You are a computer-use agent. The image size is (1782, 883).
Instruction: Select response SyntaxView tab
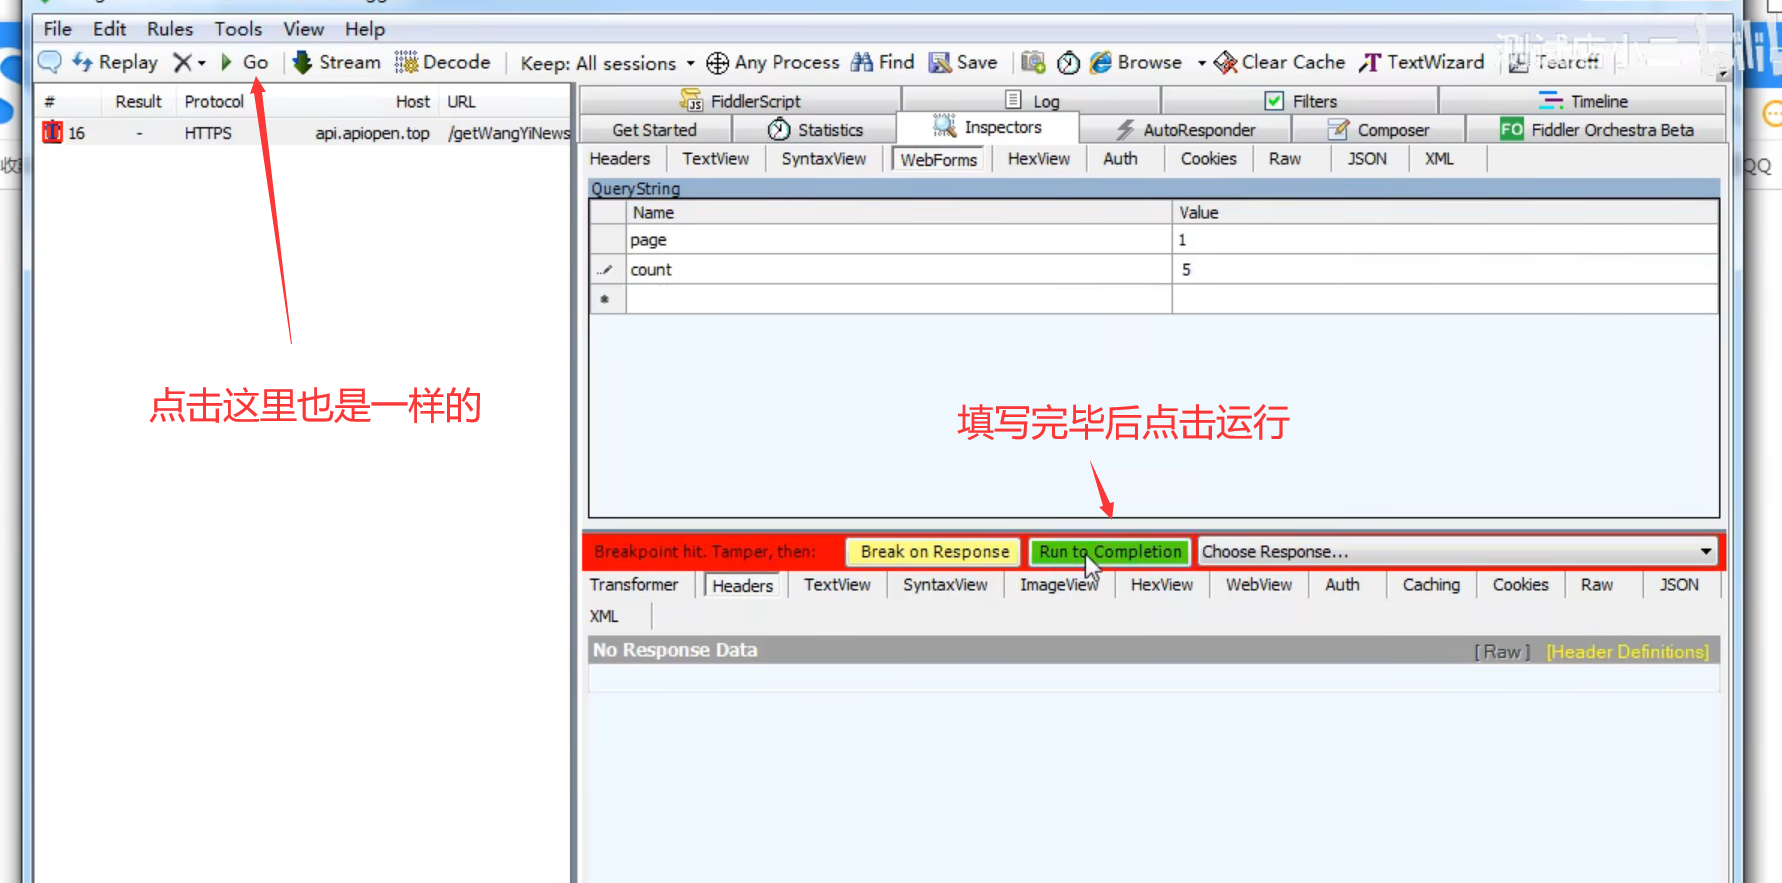pyautogui.click(x=945, y=585)
